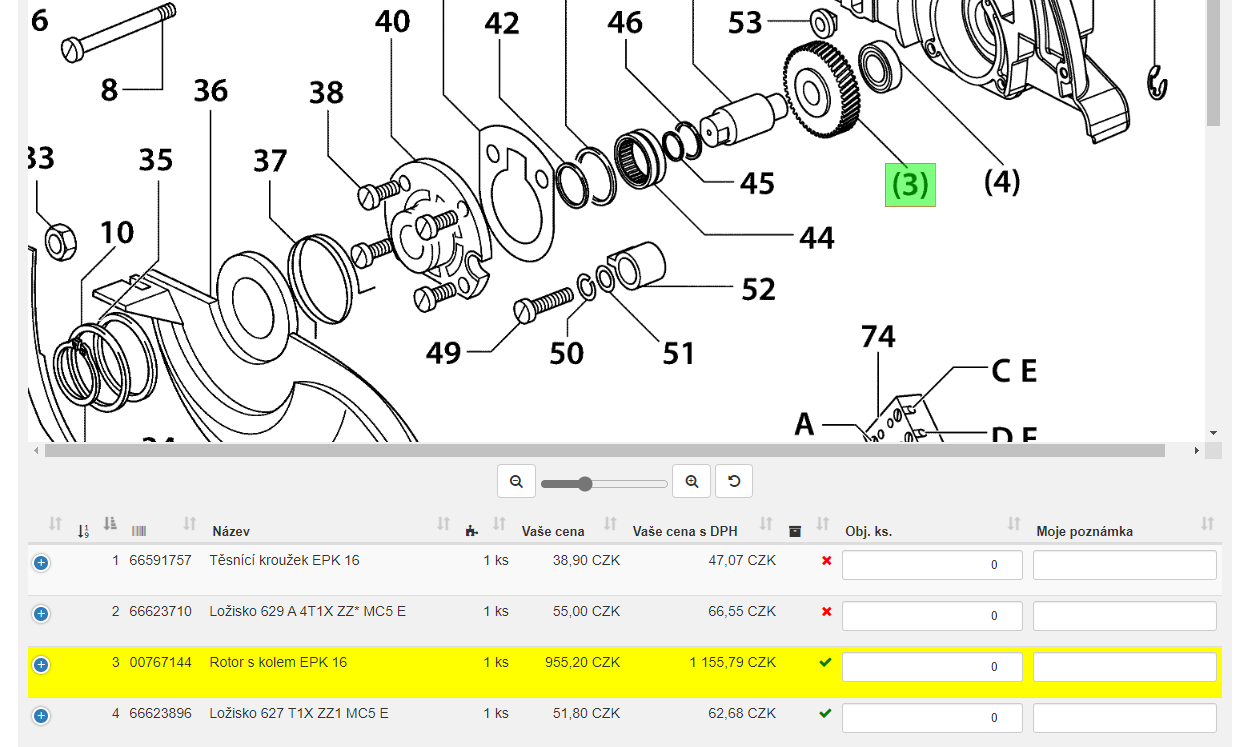1242x747 pixels.
Task: Expand row details for Ložisko 629 A
Action: 41,613
